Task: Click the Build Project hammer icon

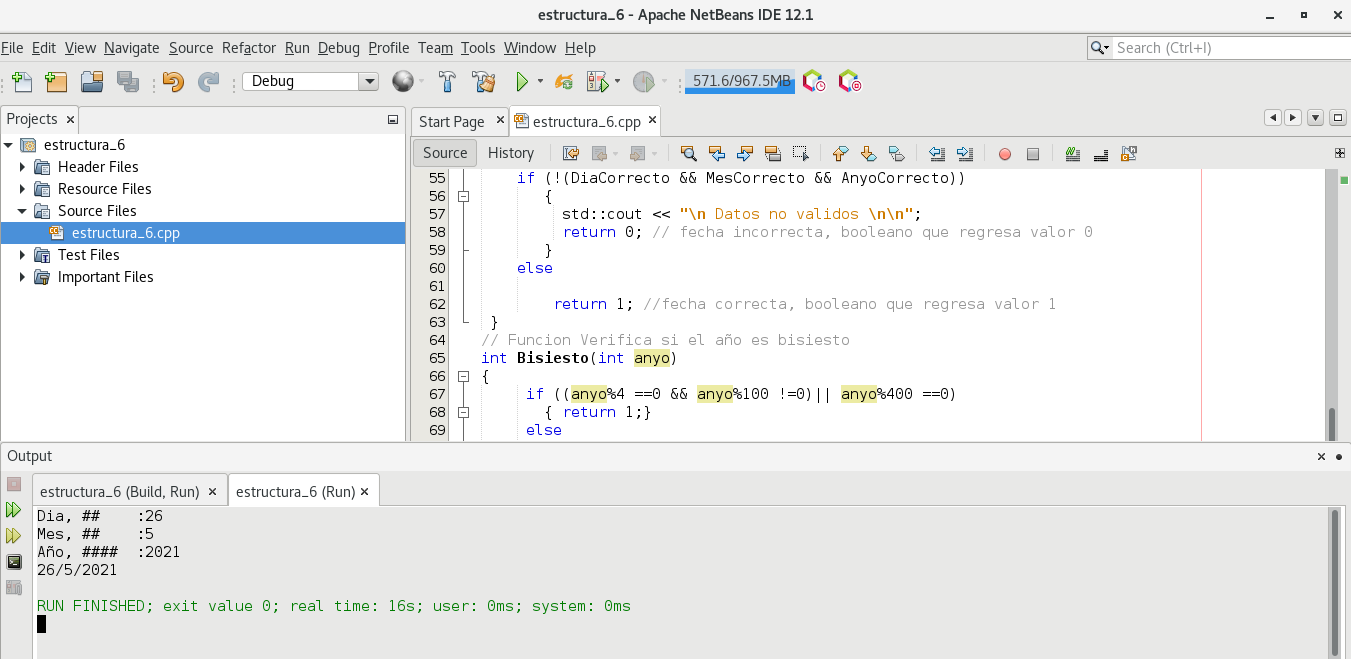Action: pyautogui.click(x=448, y=82)
